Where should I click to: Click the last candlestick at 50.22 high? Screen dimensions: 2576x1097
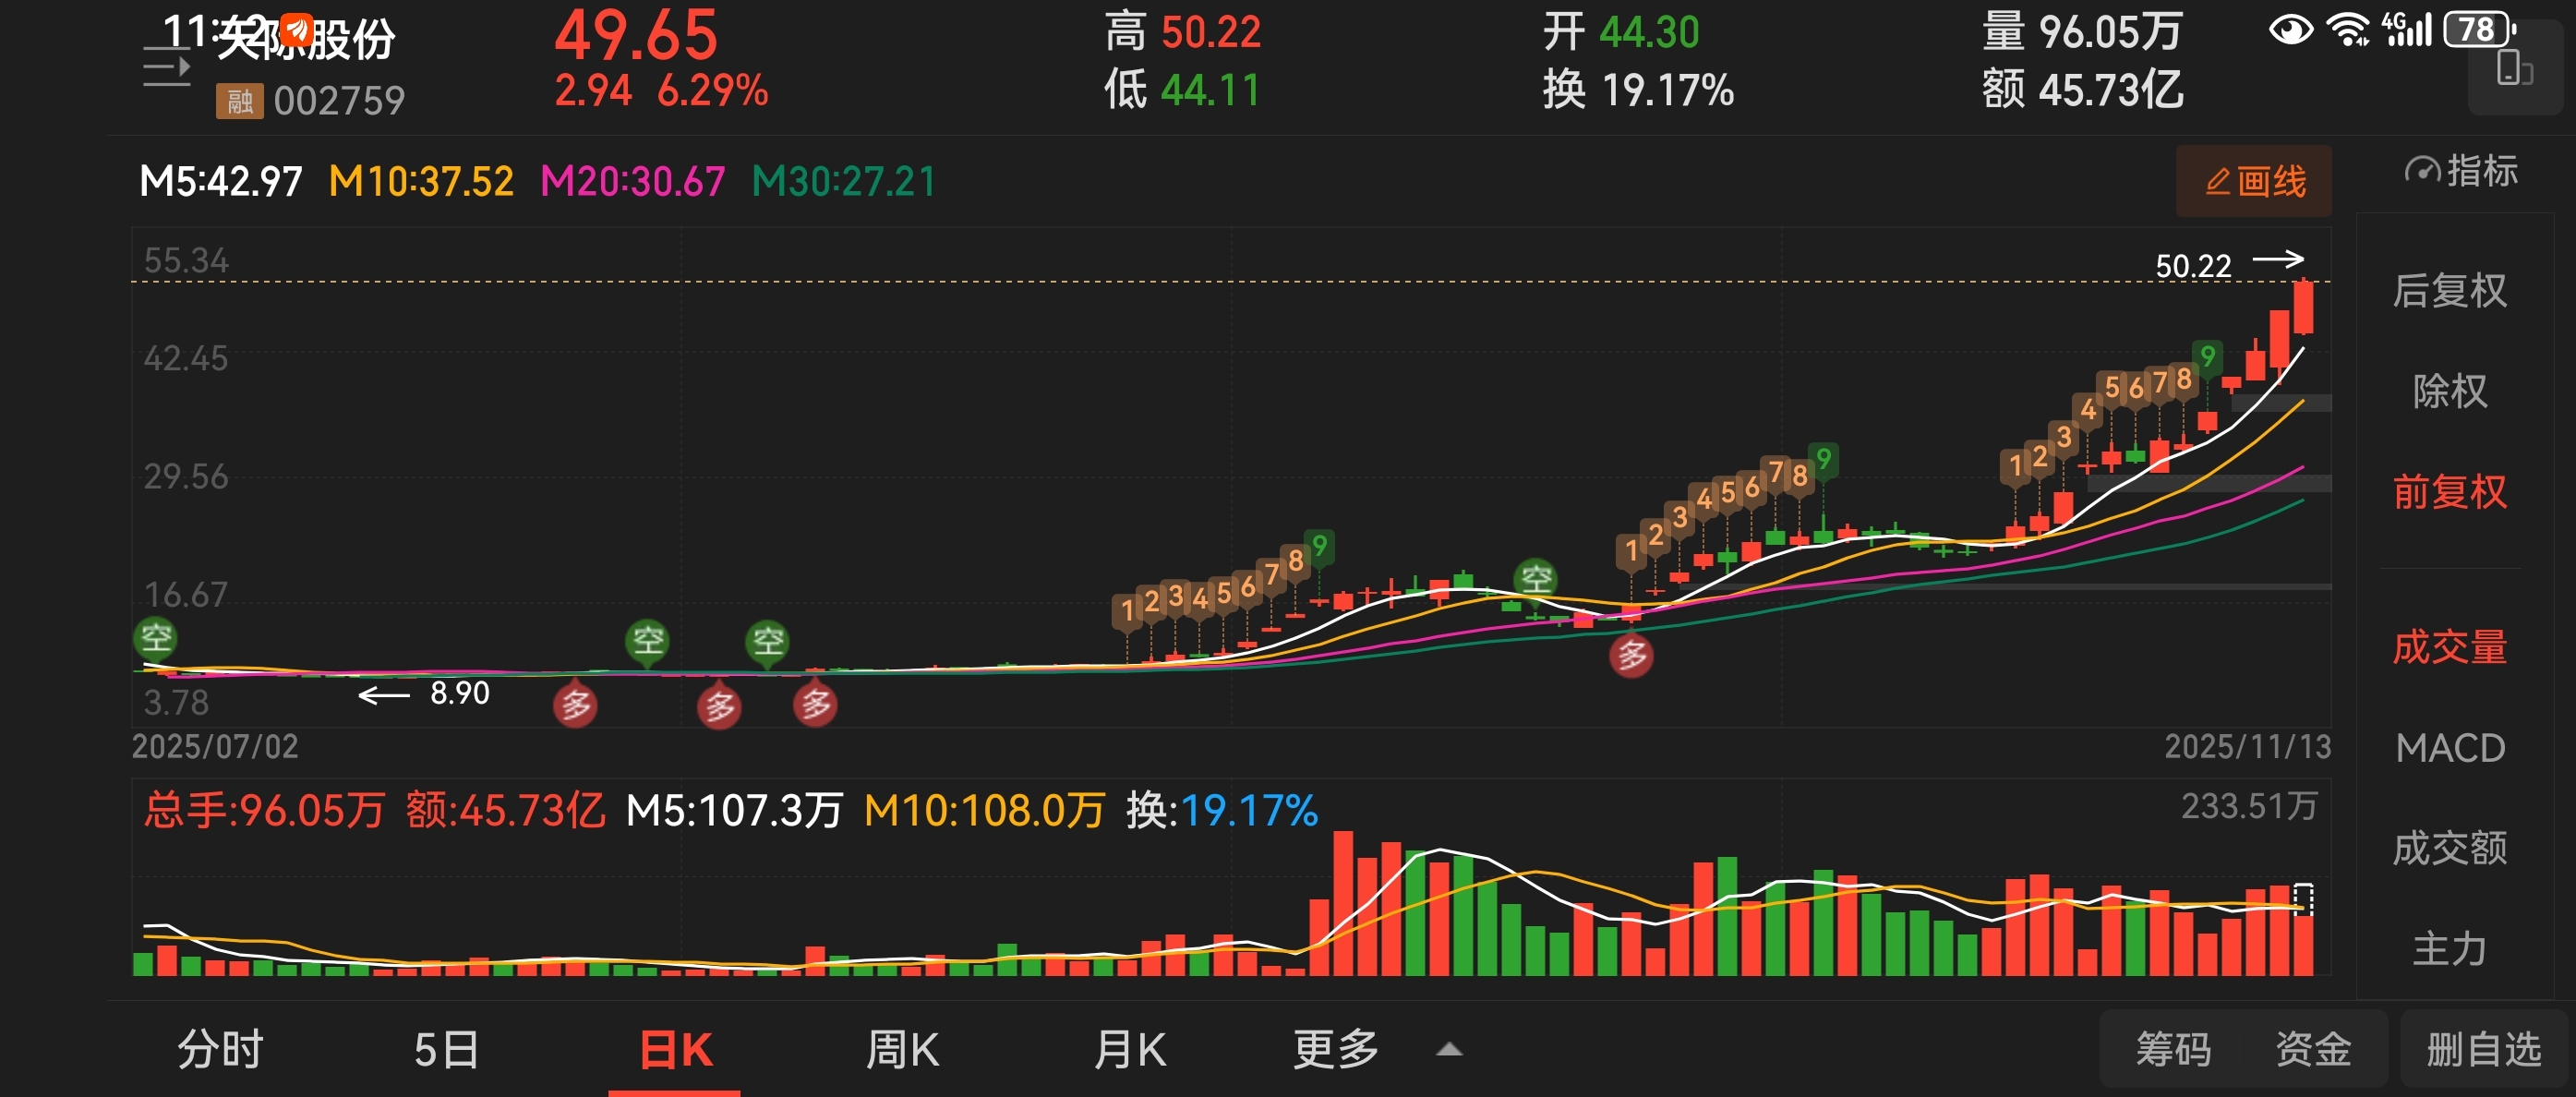pos(2303,307)
